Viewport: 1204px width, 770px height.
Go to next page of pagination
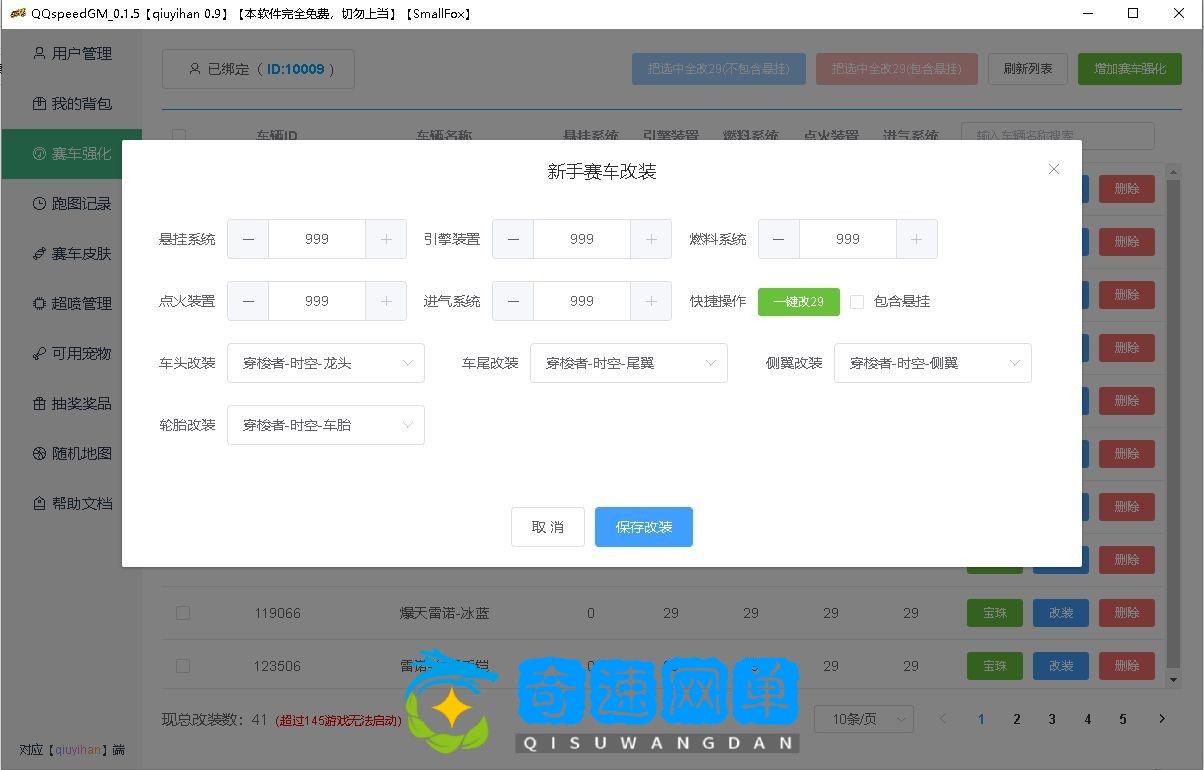pos(1161,719)
